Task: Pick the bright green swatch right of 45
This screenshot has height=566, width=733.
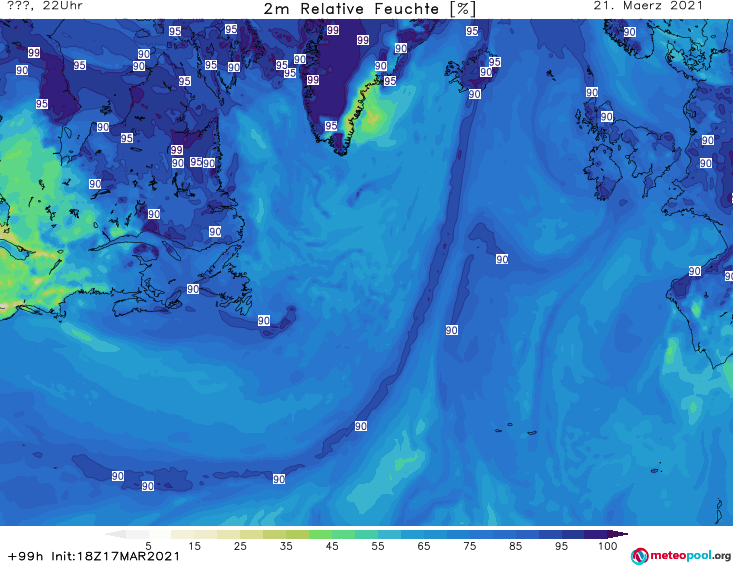Action: point(343,534)
